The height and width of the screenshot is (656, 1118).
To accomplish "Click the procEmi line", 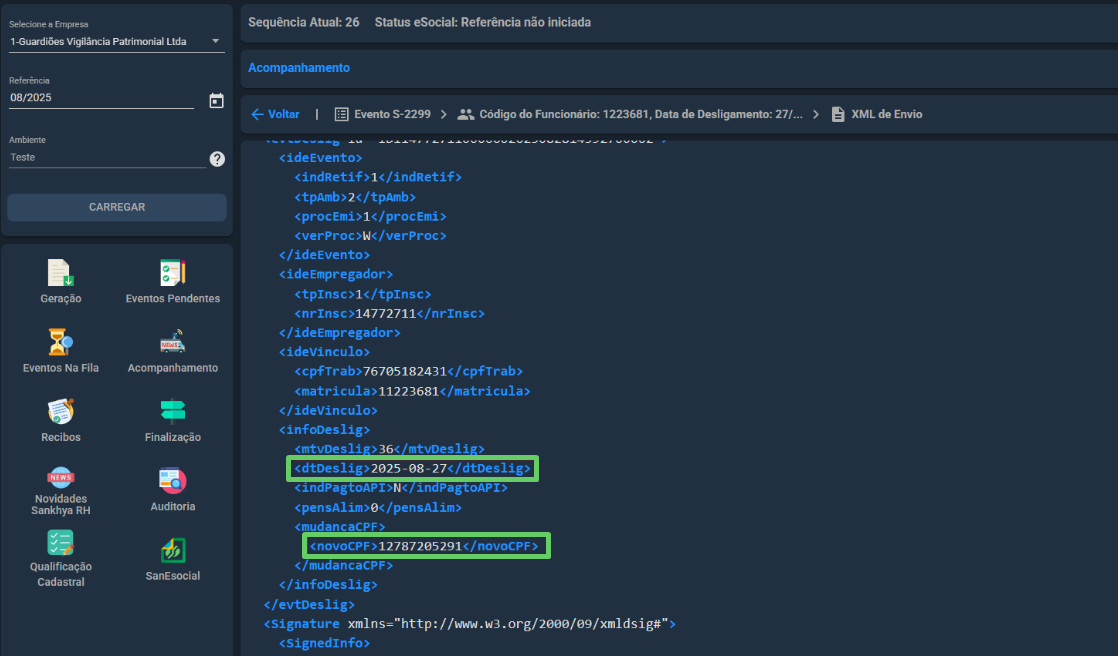I will tap(370, 216).
